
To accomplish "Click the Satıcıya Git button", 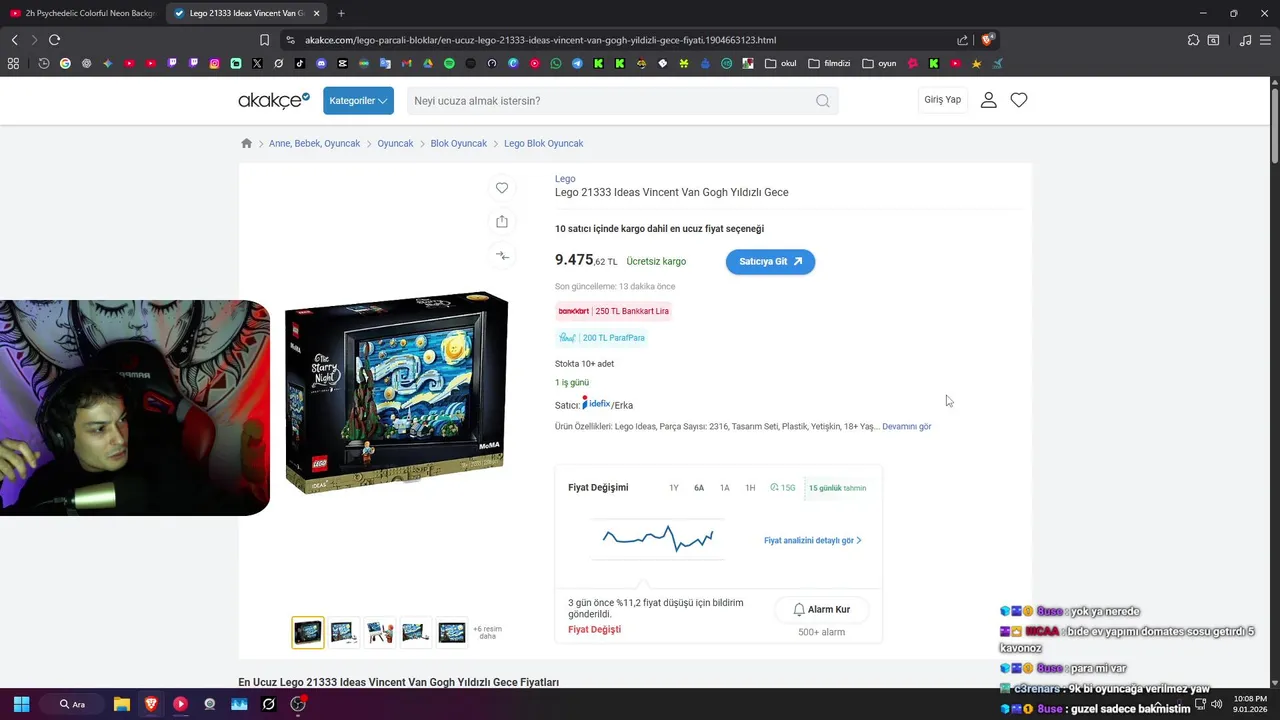I will pos(770,261).
